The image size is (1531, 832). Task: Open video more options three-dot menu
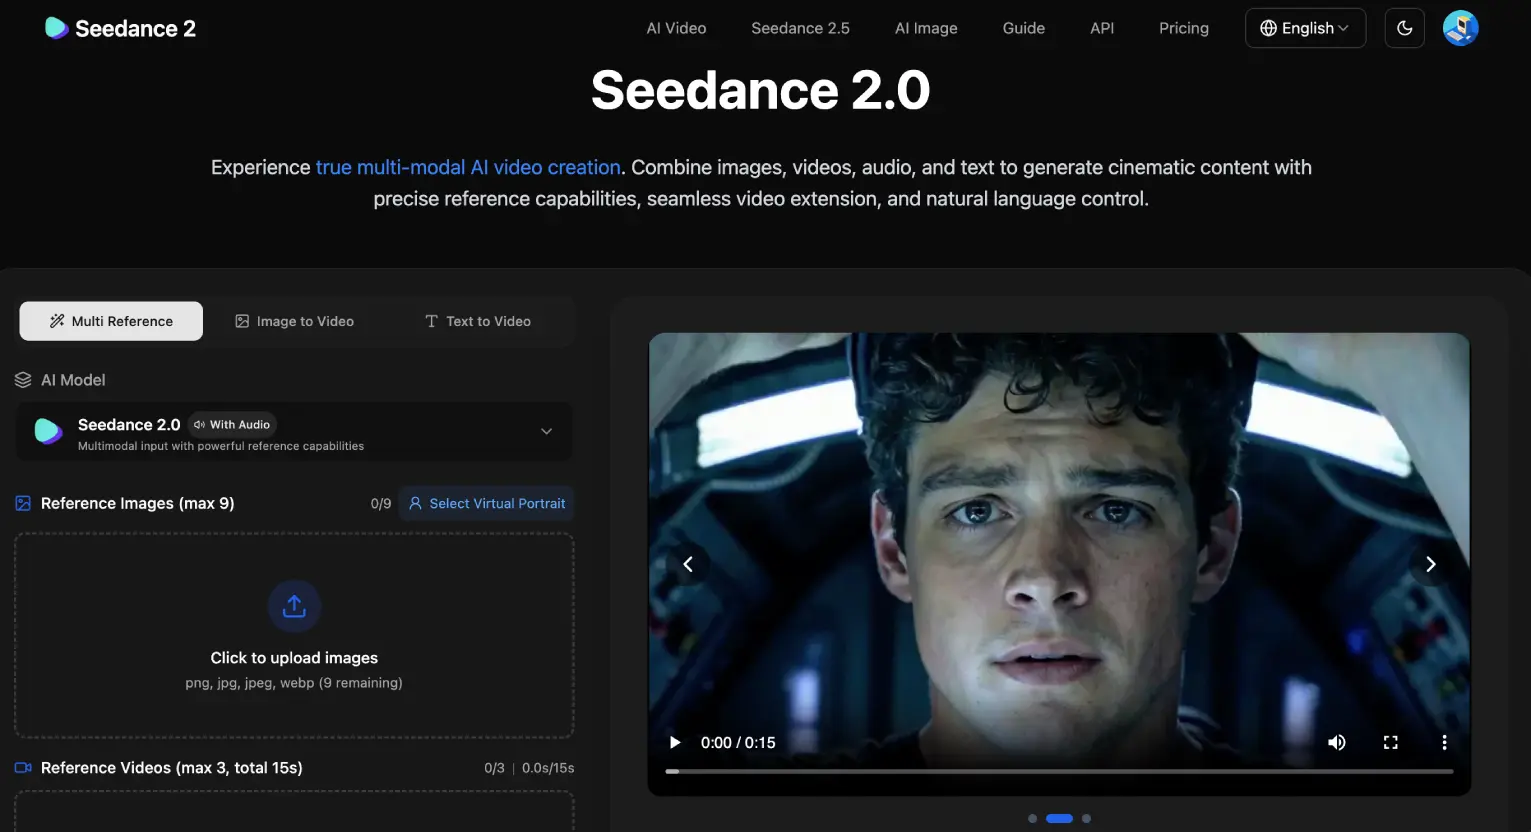coord(1444,742)
